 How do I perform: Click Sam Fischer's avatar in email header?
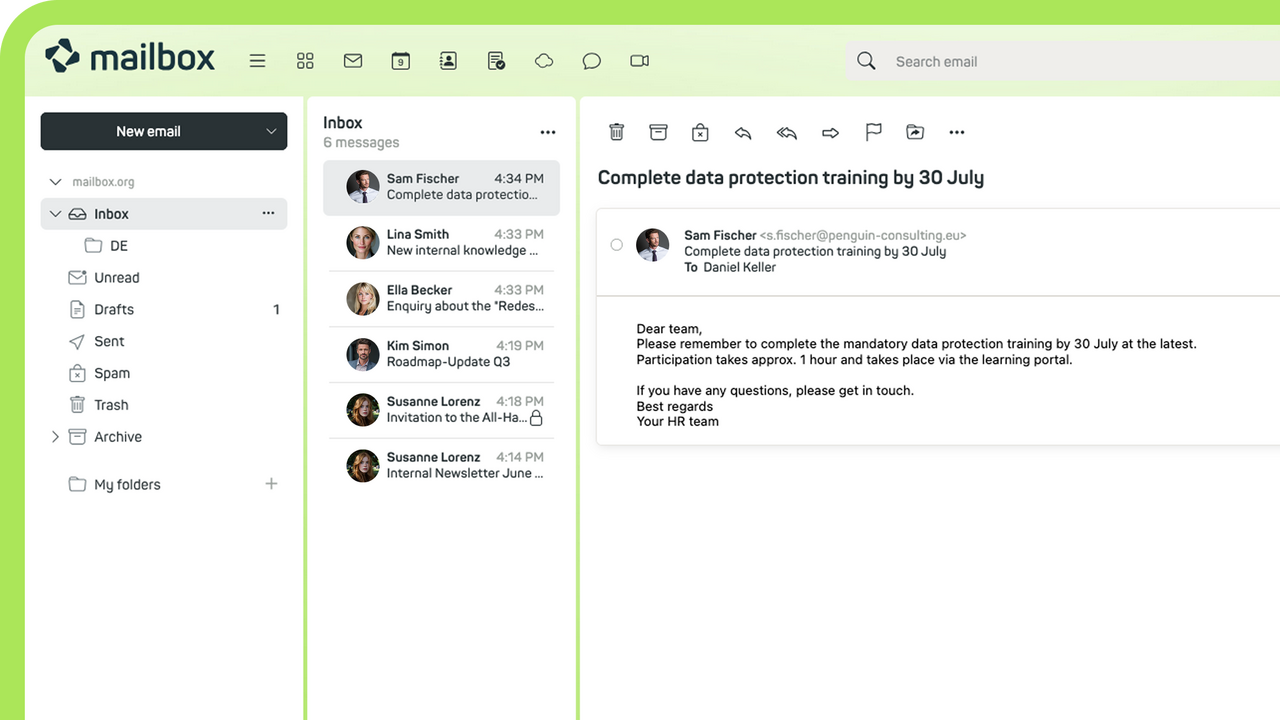(x=653, y=245)
